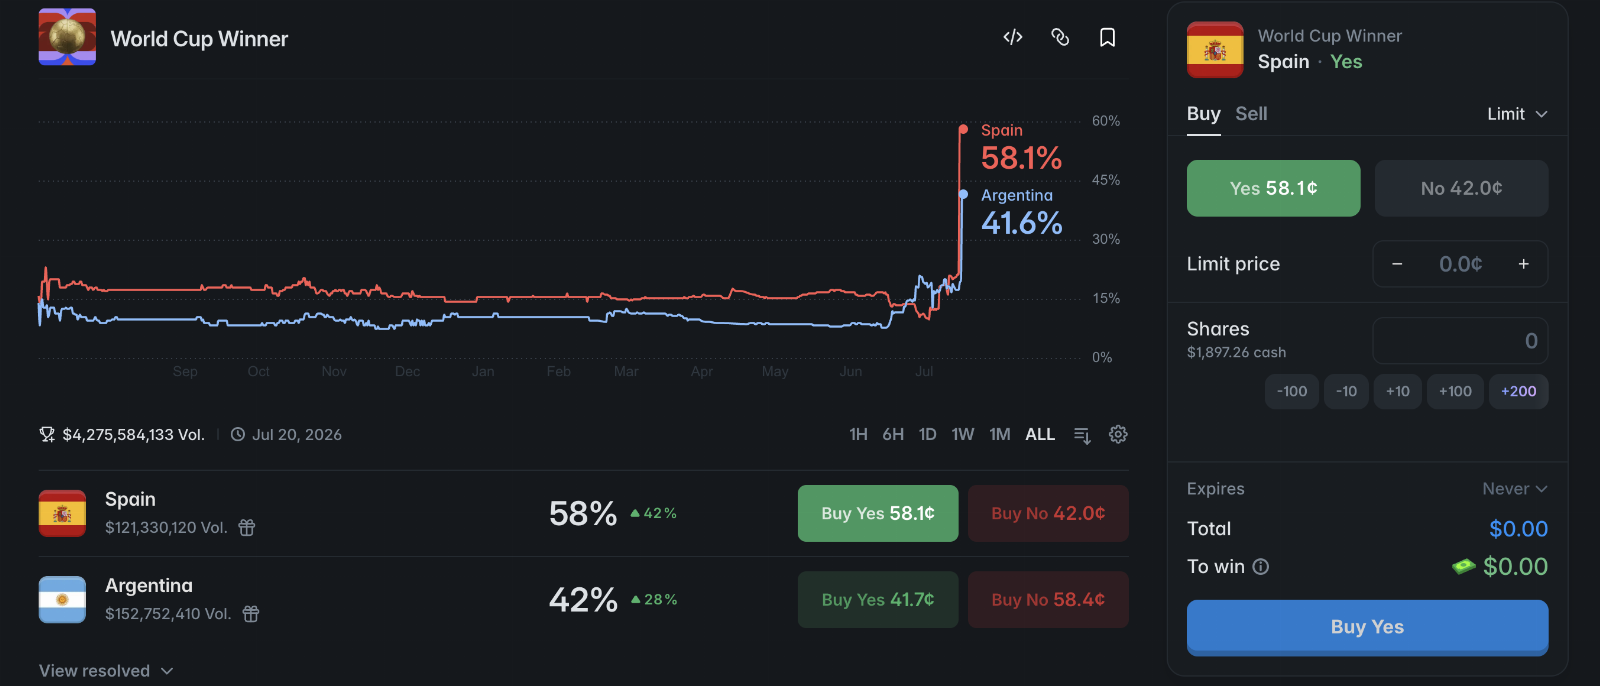1600x686 pixels.
Task: Click the gift icon beside Argentina volume
Action: click(x=251, y=613)
